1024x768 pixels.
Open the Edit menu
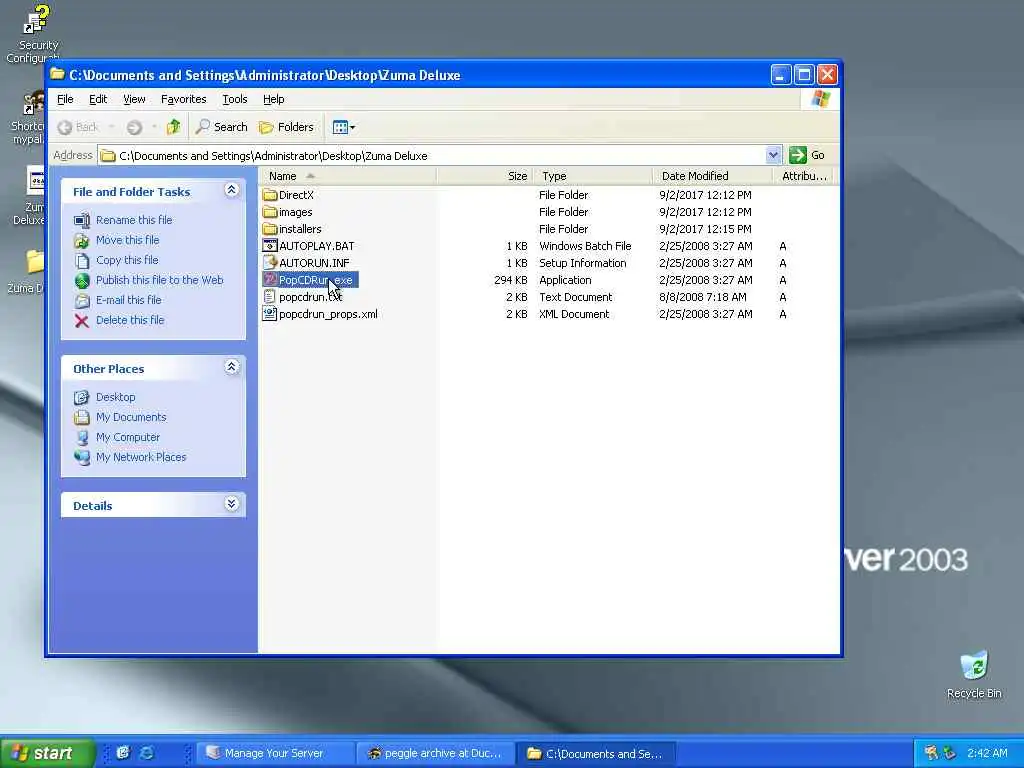(x=98, y=99)
